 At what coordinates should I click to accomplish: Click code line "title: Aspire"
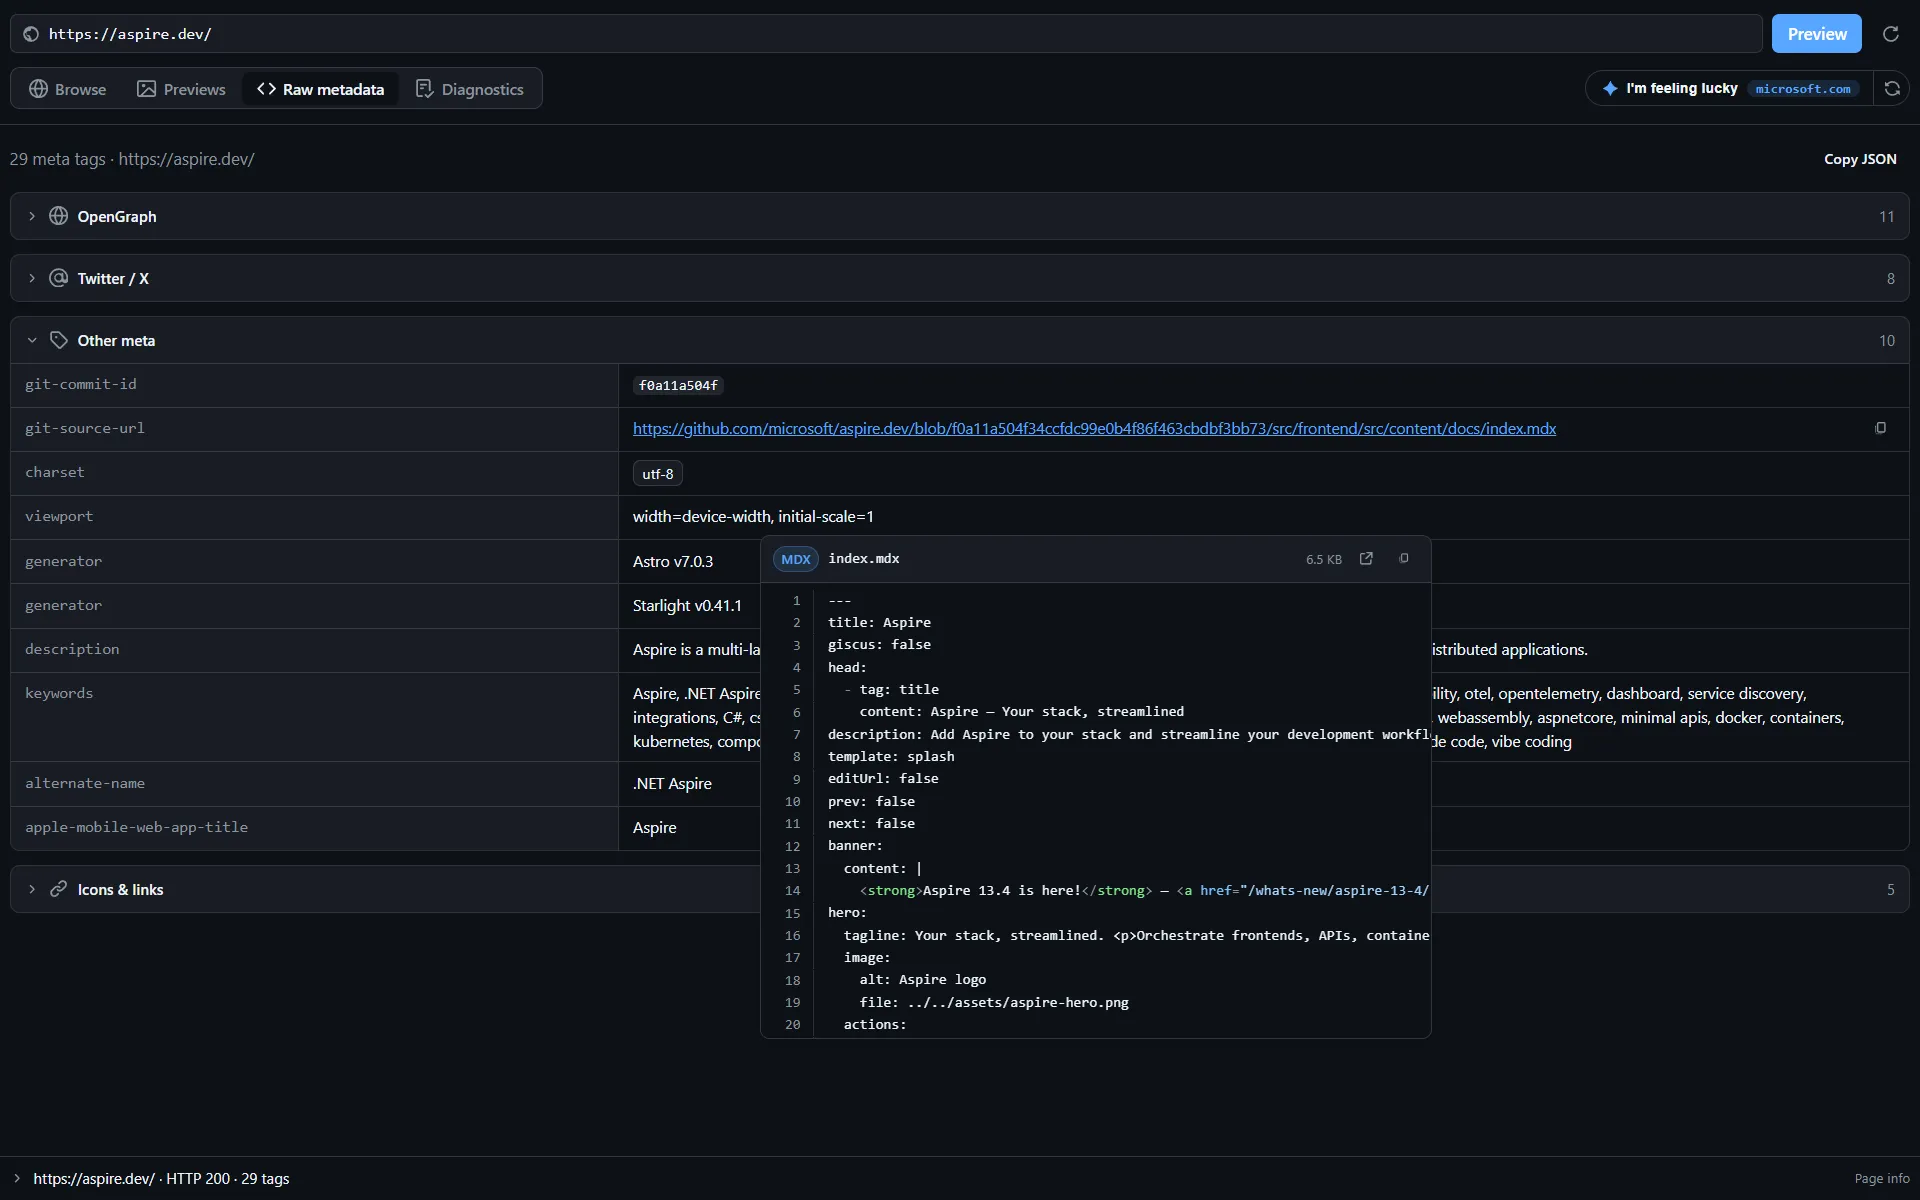(879, 622)
